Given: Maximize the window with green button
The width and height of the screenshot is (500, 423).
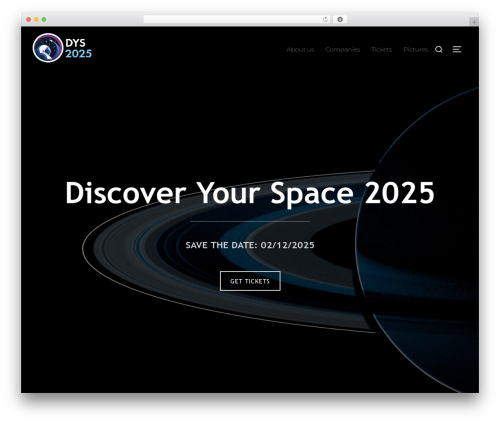Looking at the screenshot, I should 44,20.
